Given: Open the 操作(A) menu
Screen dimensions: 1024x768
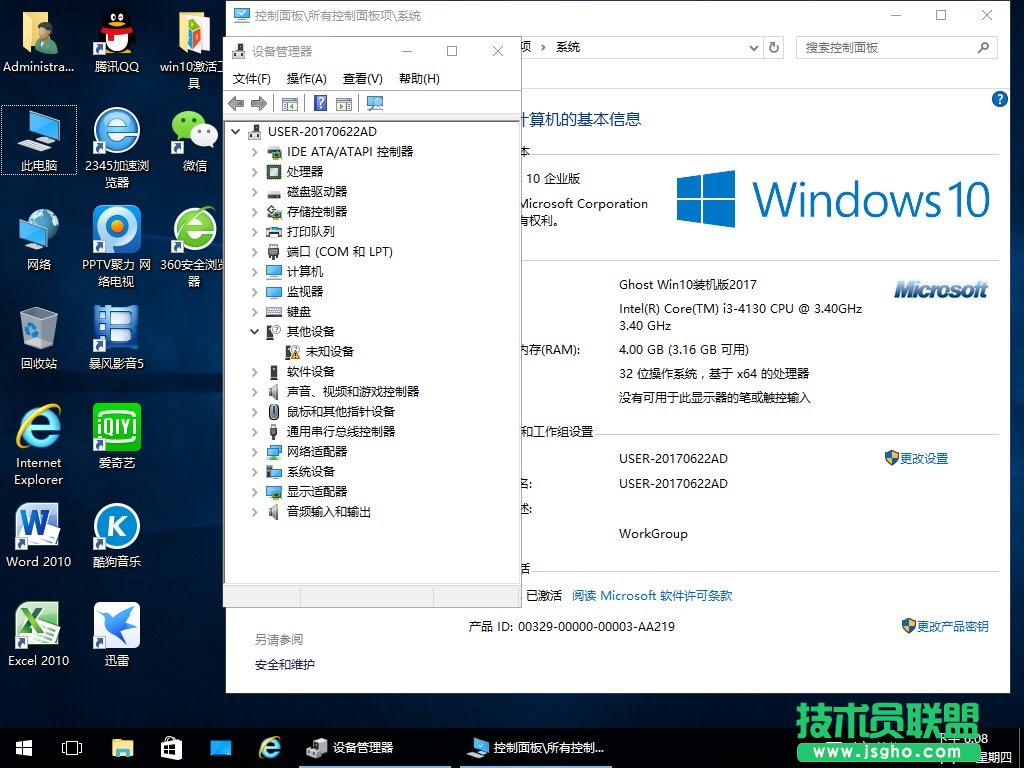Looking at the screenshot, I should [x=306, y=79].
